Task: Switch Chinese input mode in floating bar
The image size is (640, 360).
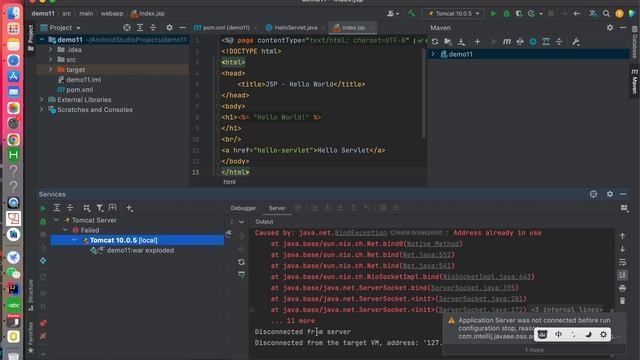Action: coord(558,335)
